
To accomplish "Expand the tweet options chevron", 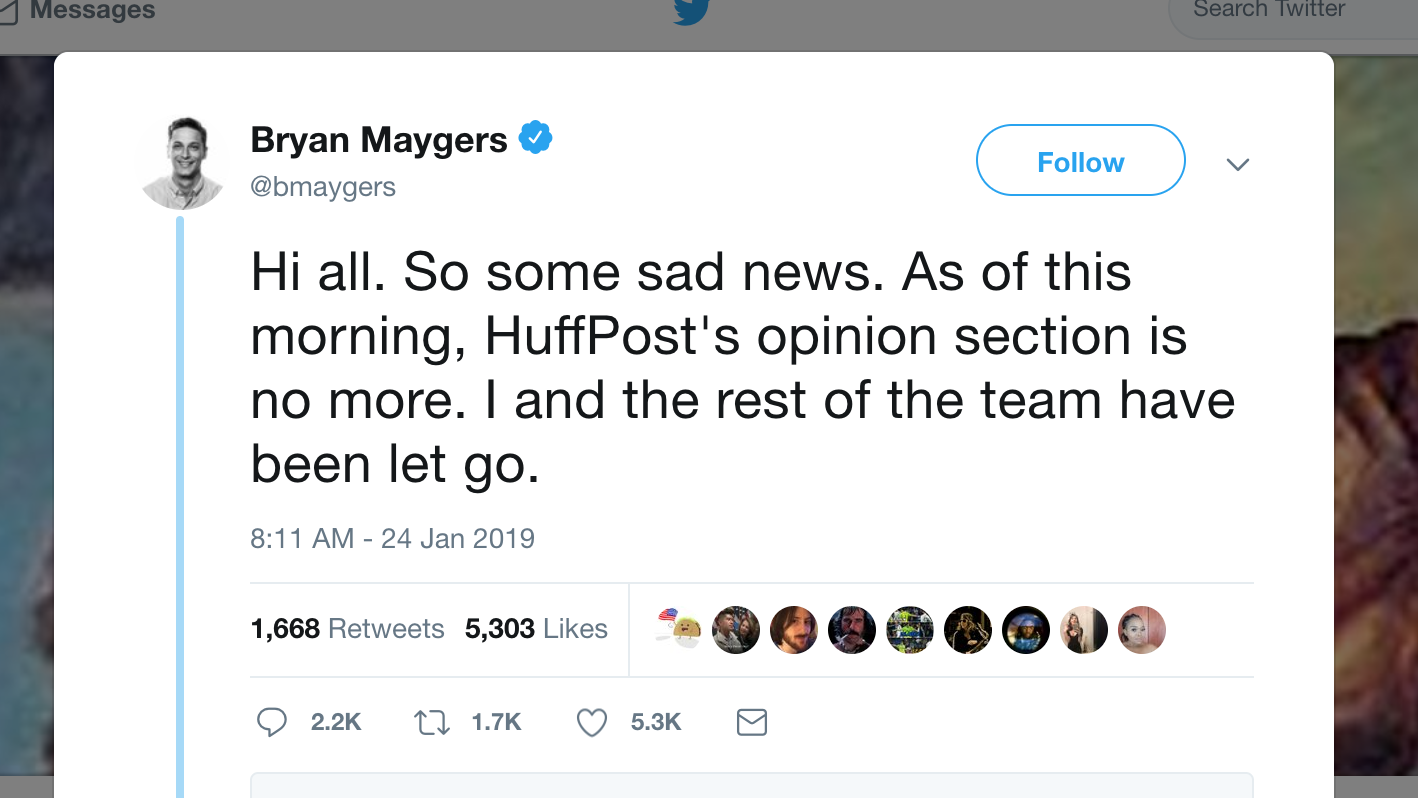I will click(1238, 164).
